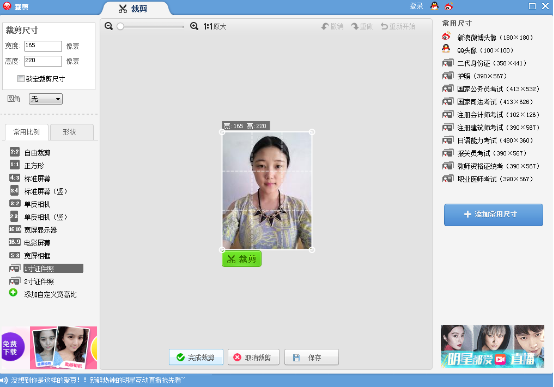The image size is (554, 387).
Task: Select the 16:10 宽屏显示器 ratio icon
Action: pyautogui.click(x=14, y=229)
